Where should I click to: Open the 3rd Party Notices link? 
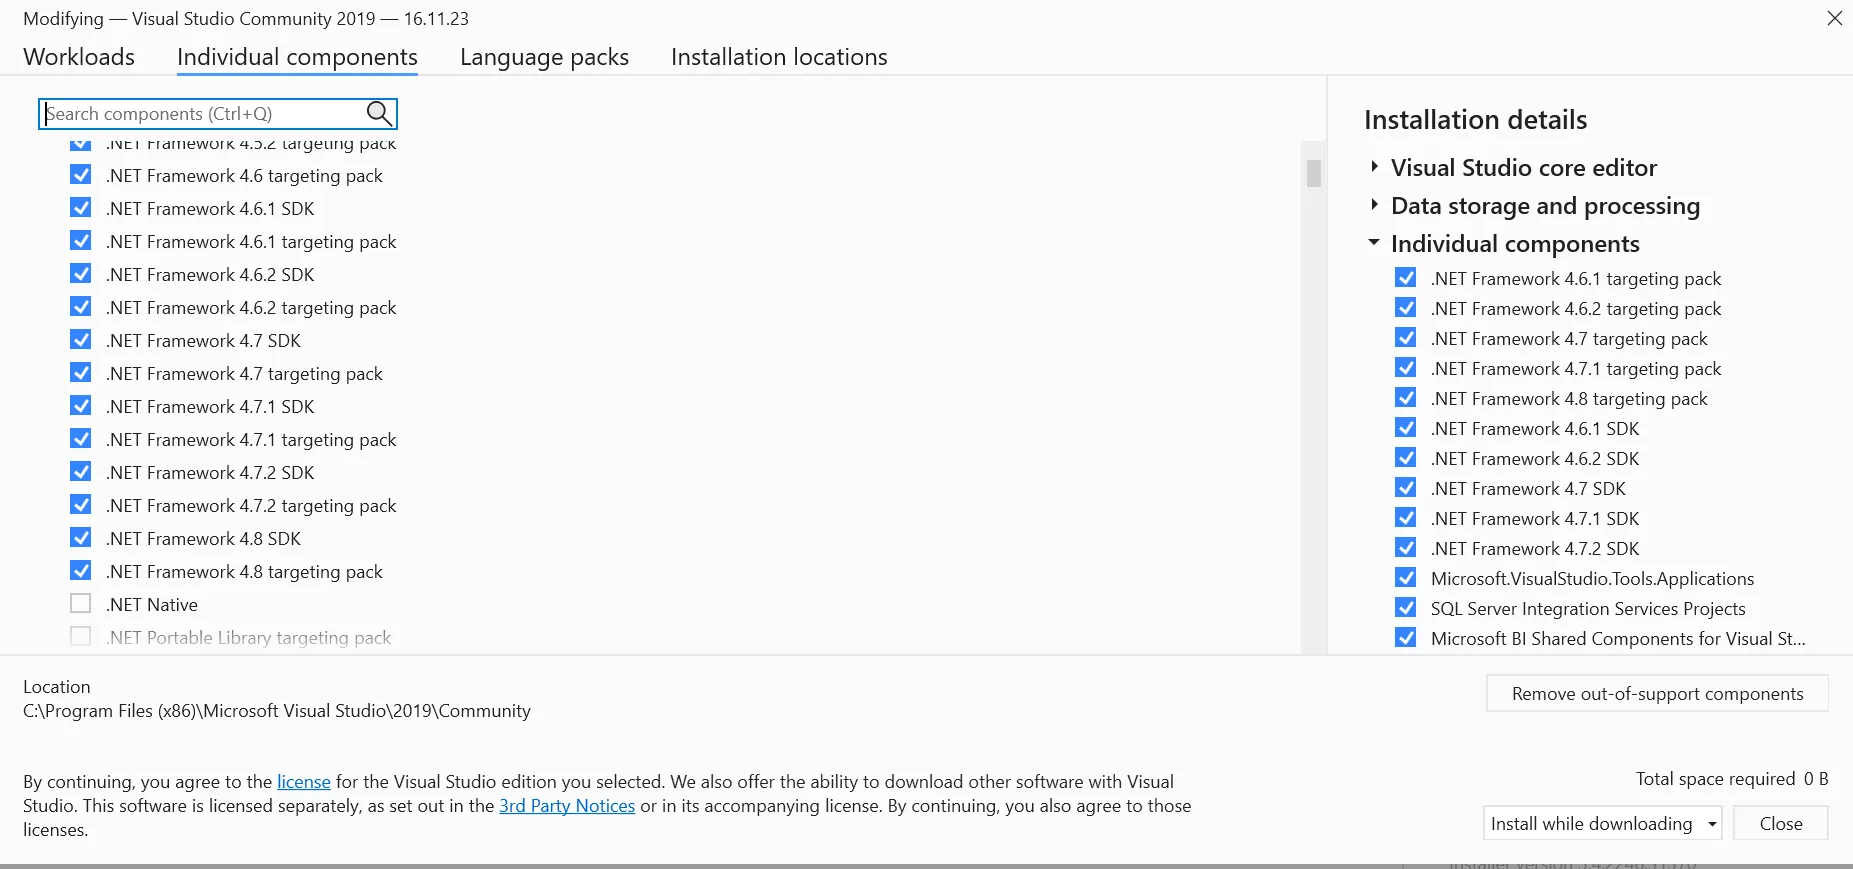click(x=567, y=806)
